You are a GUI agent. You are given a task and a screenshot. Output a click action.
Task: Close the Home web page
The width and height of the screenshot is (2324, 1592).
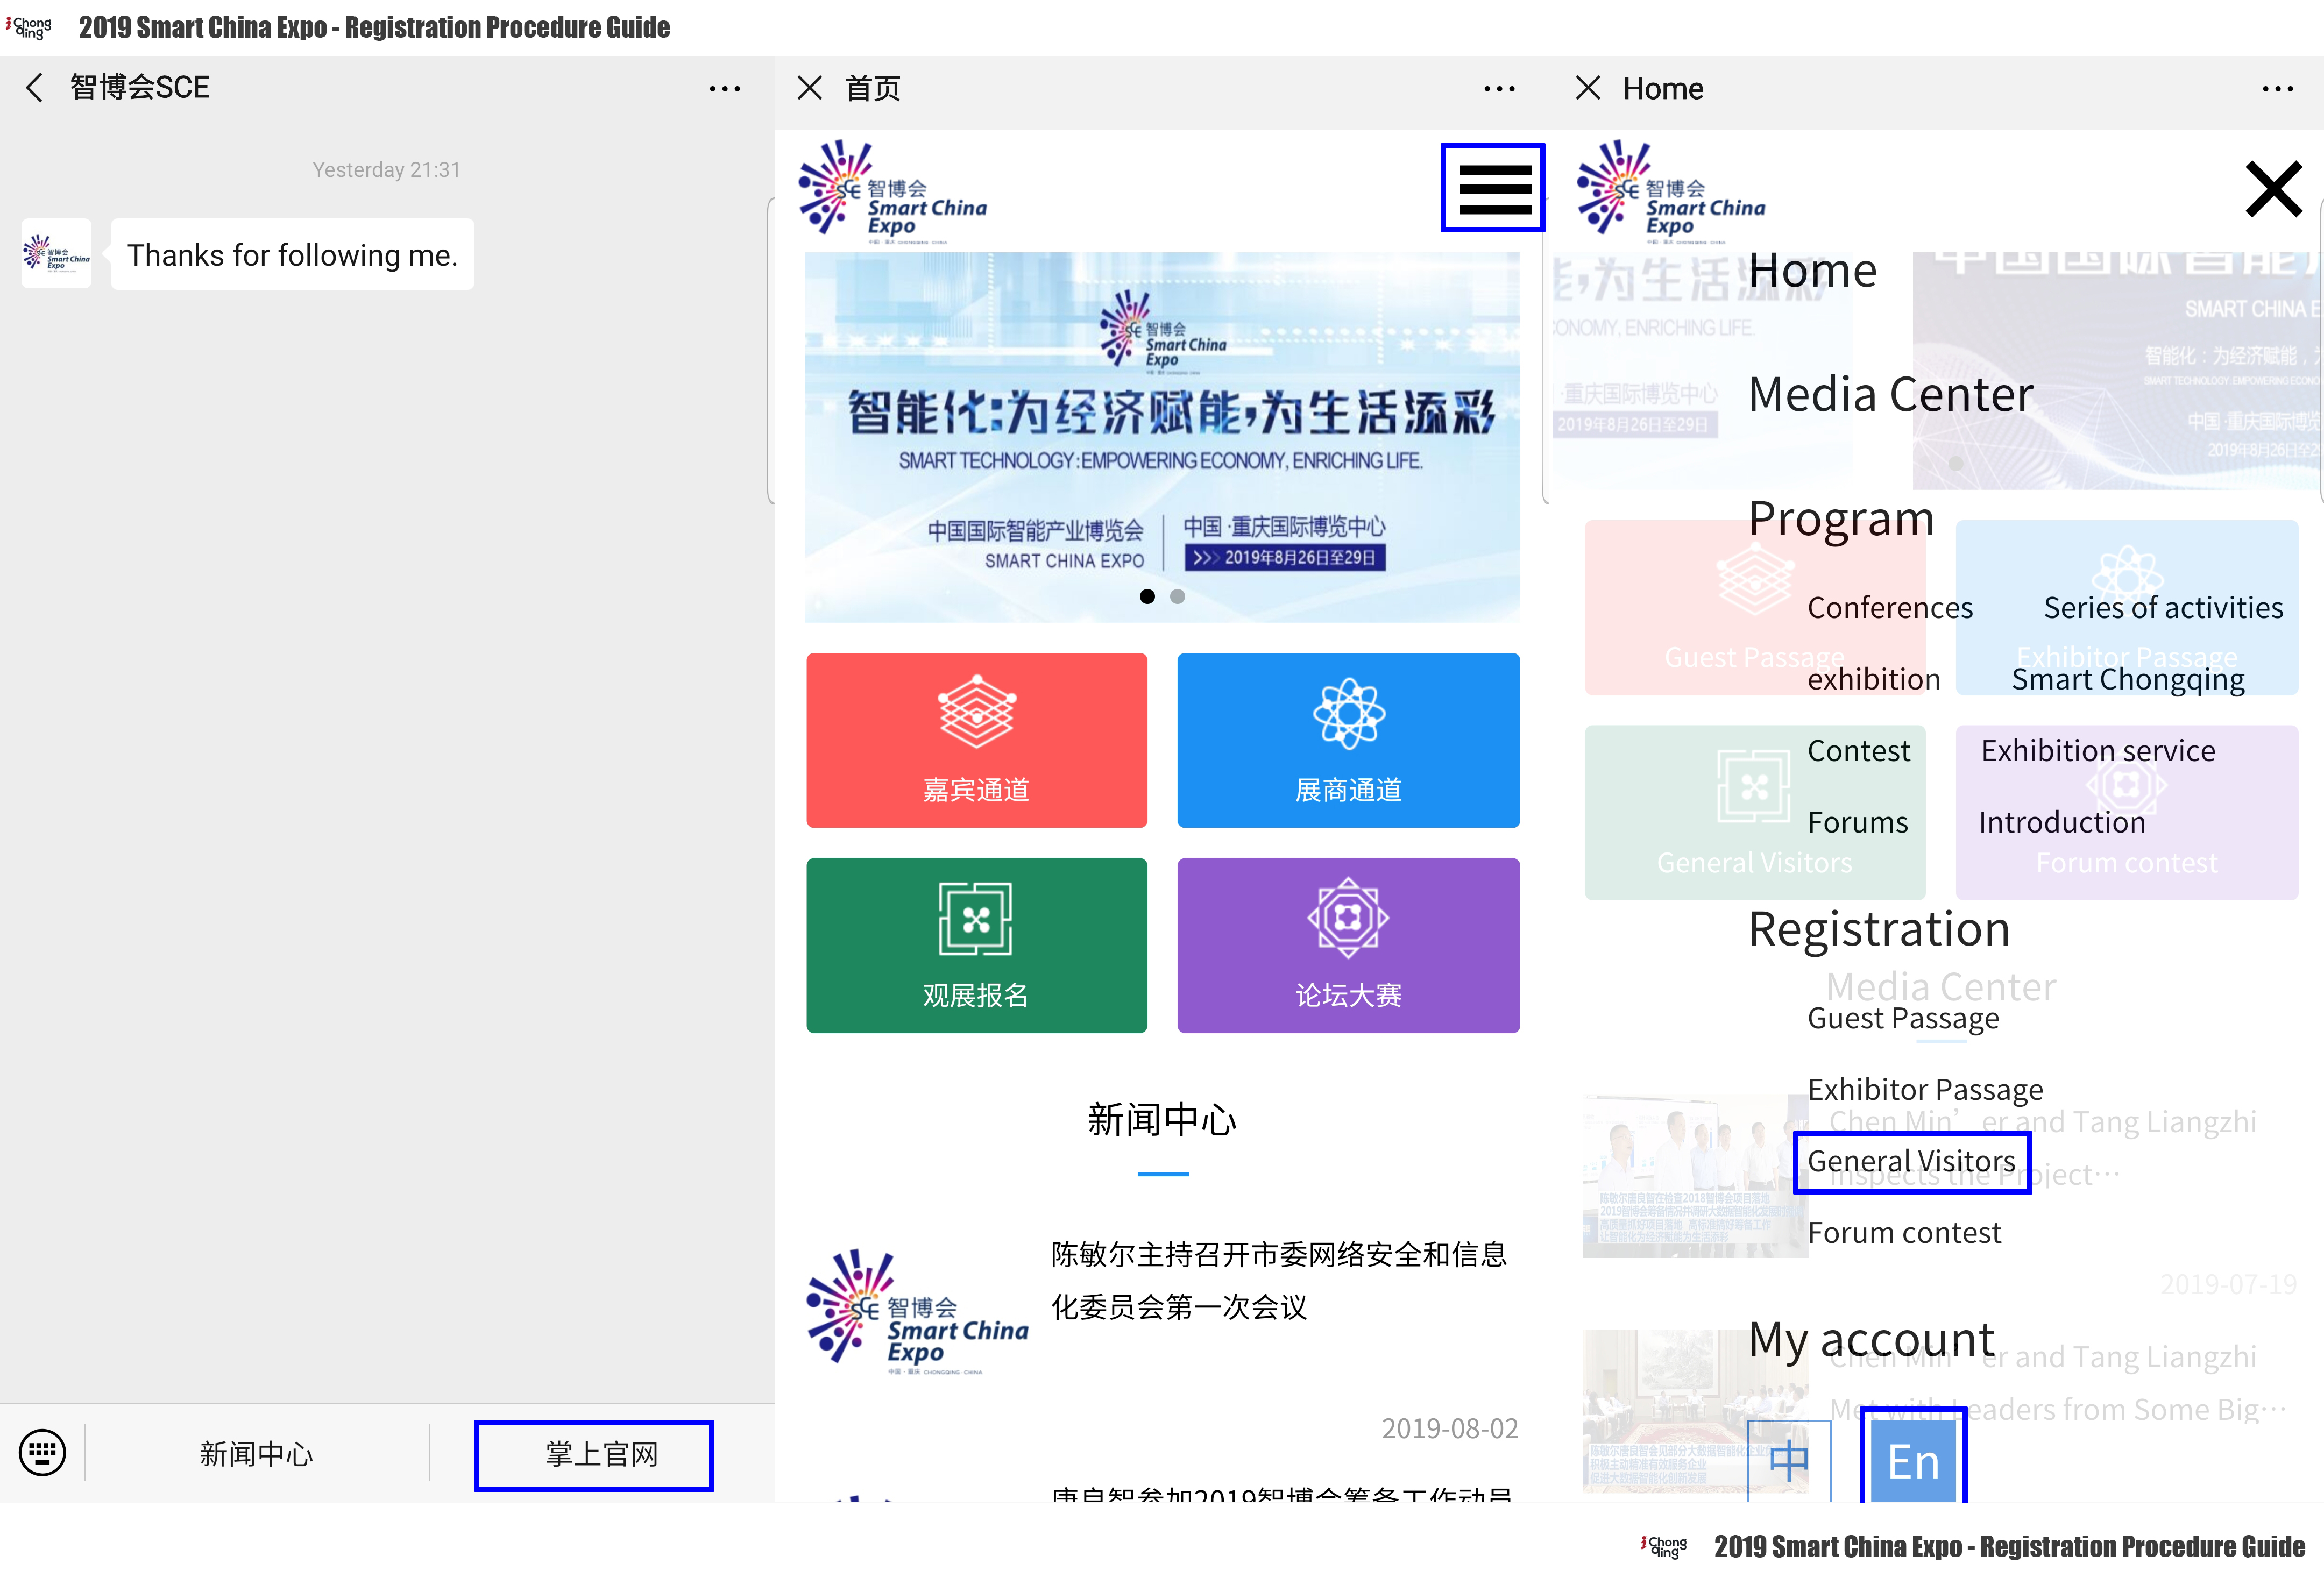click(x=1587, y=88)
